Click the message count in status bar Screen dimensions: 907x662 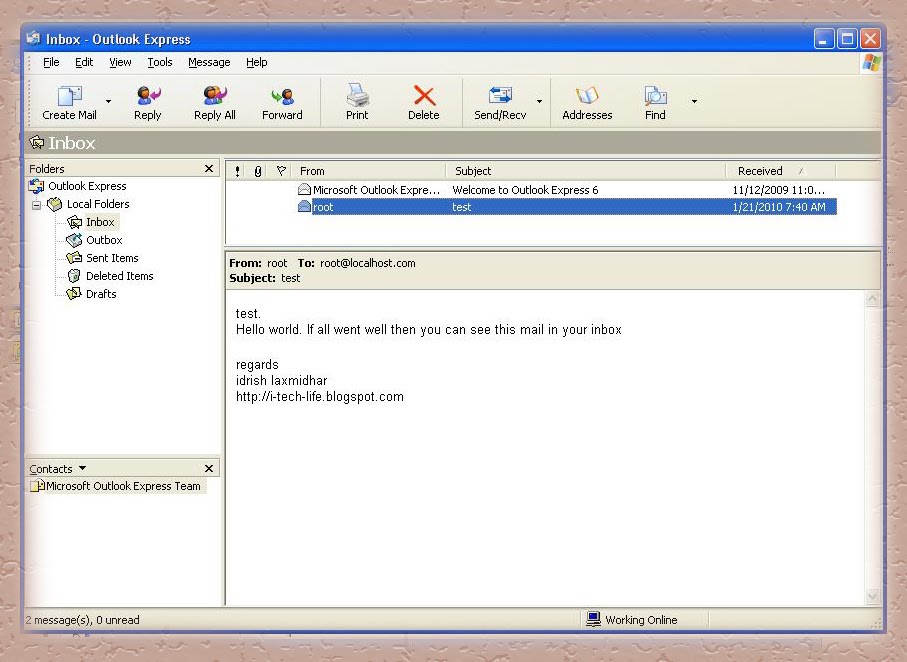click(82, 620)
